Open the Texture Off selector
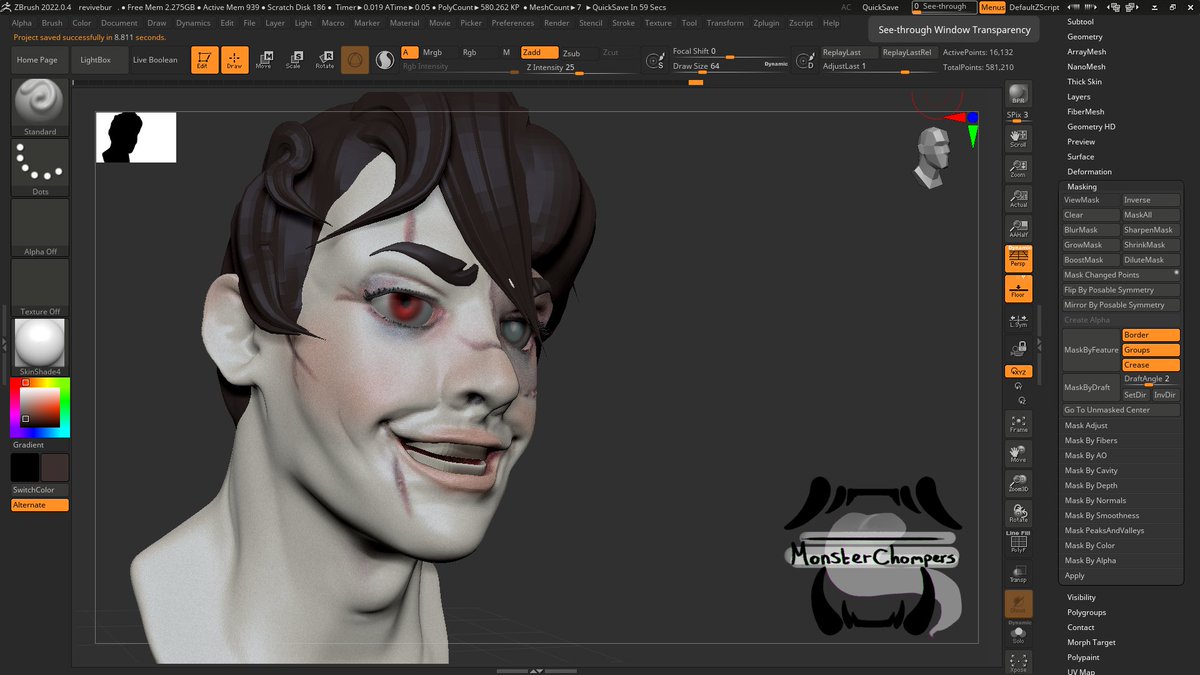The height and width of the screenshot is (675, 1200). click(x=40, y=287)
